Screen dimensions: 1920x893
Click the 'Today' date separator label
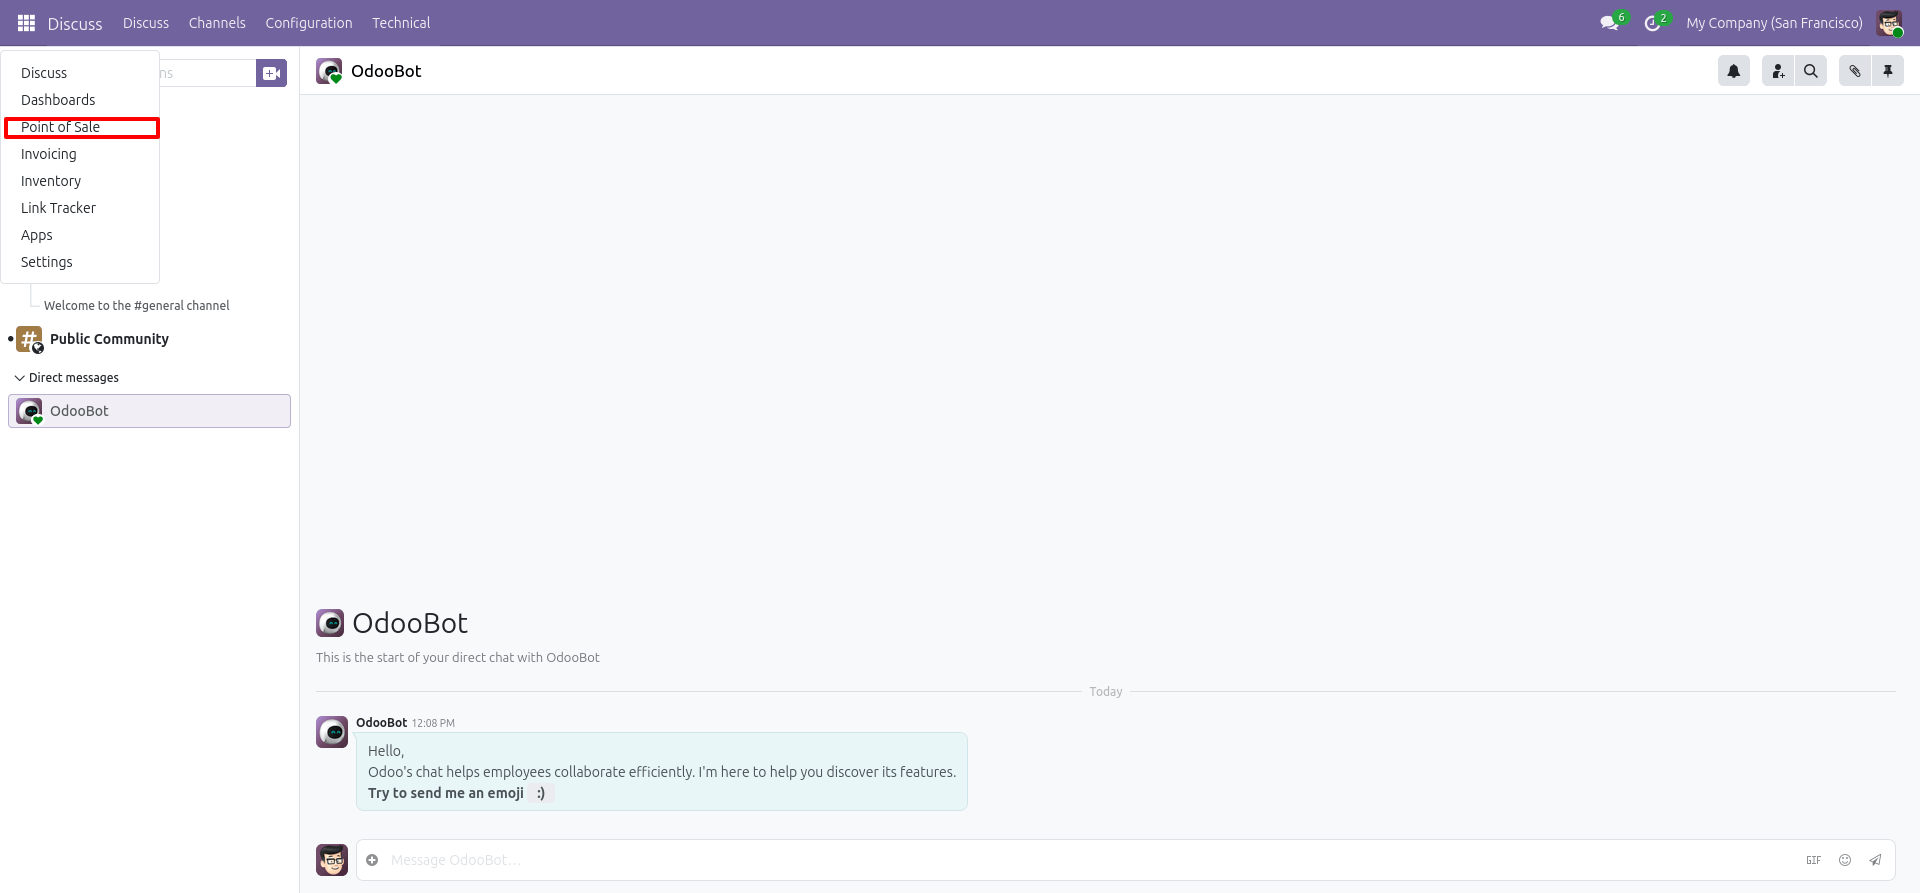(1106, 692)
